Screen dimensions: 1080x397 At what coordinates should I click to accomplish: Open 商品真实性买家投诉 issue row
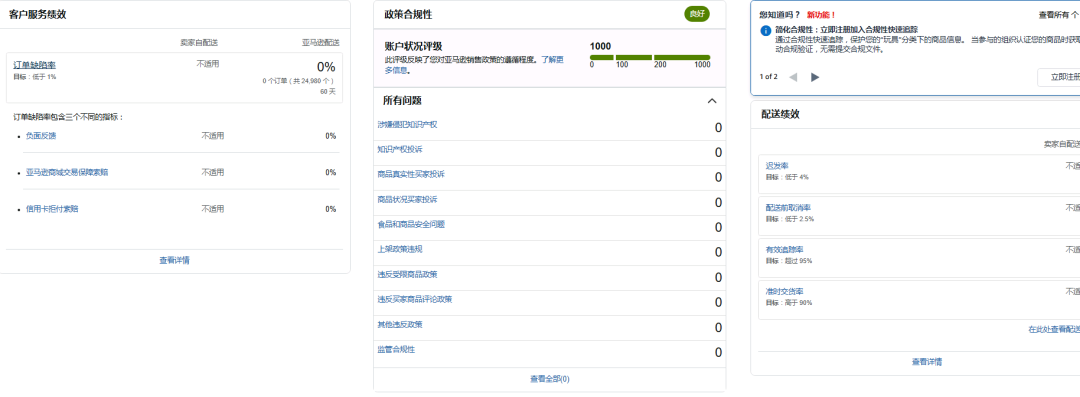tap(550, 177)
